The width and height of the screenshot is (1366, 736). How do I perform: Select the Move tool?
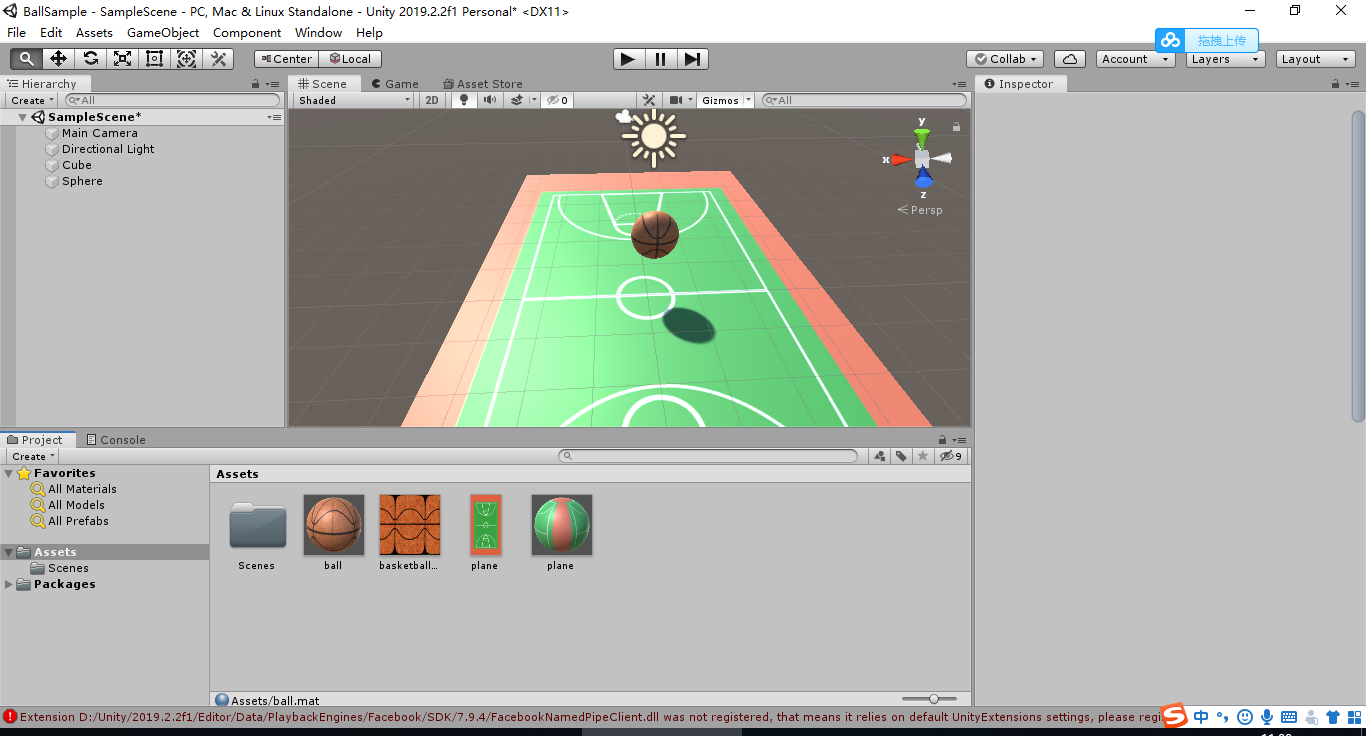58,58
